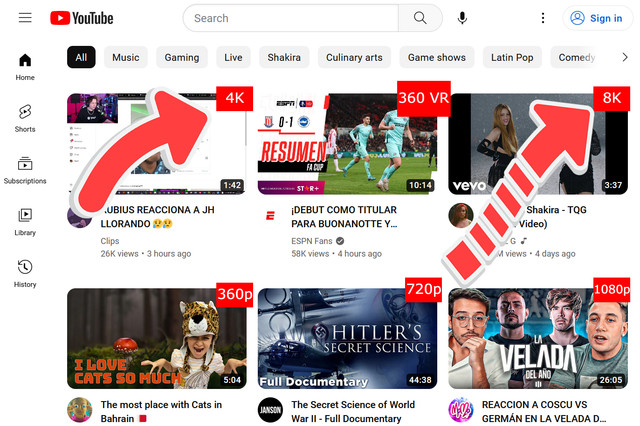
Task: Click "26K views • 3 hours ago" text
Action: click(146, 254)
